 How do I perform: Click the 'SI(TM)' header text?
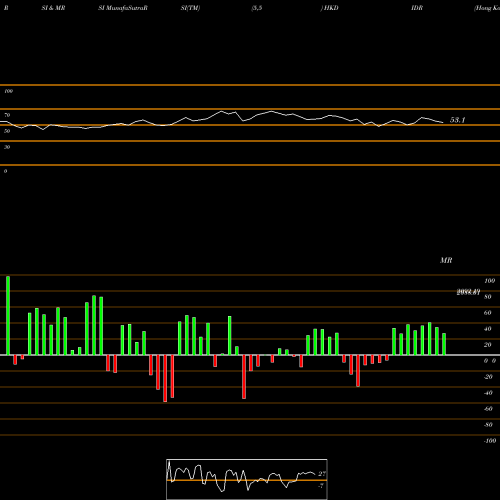[190, 8]
